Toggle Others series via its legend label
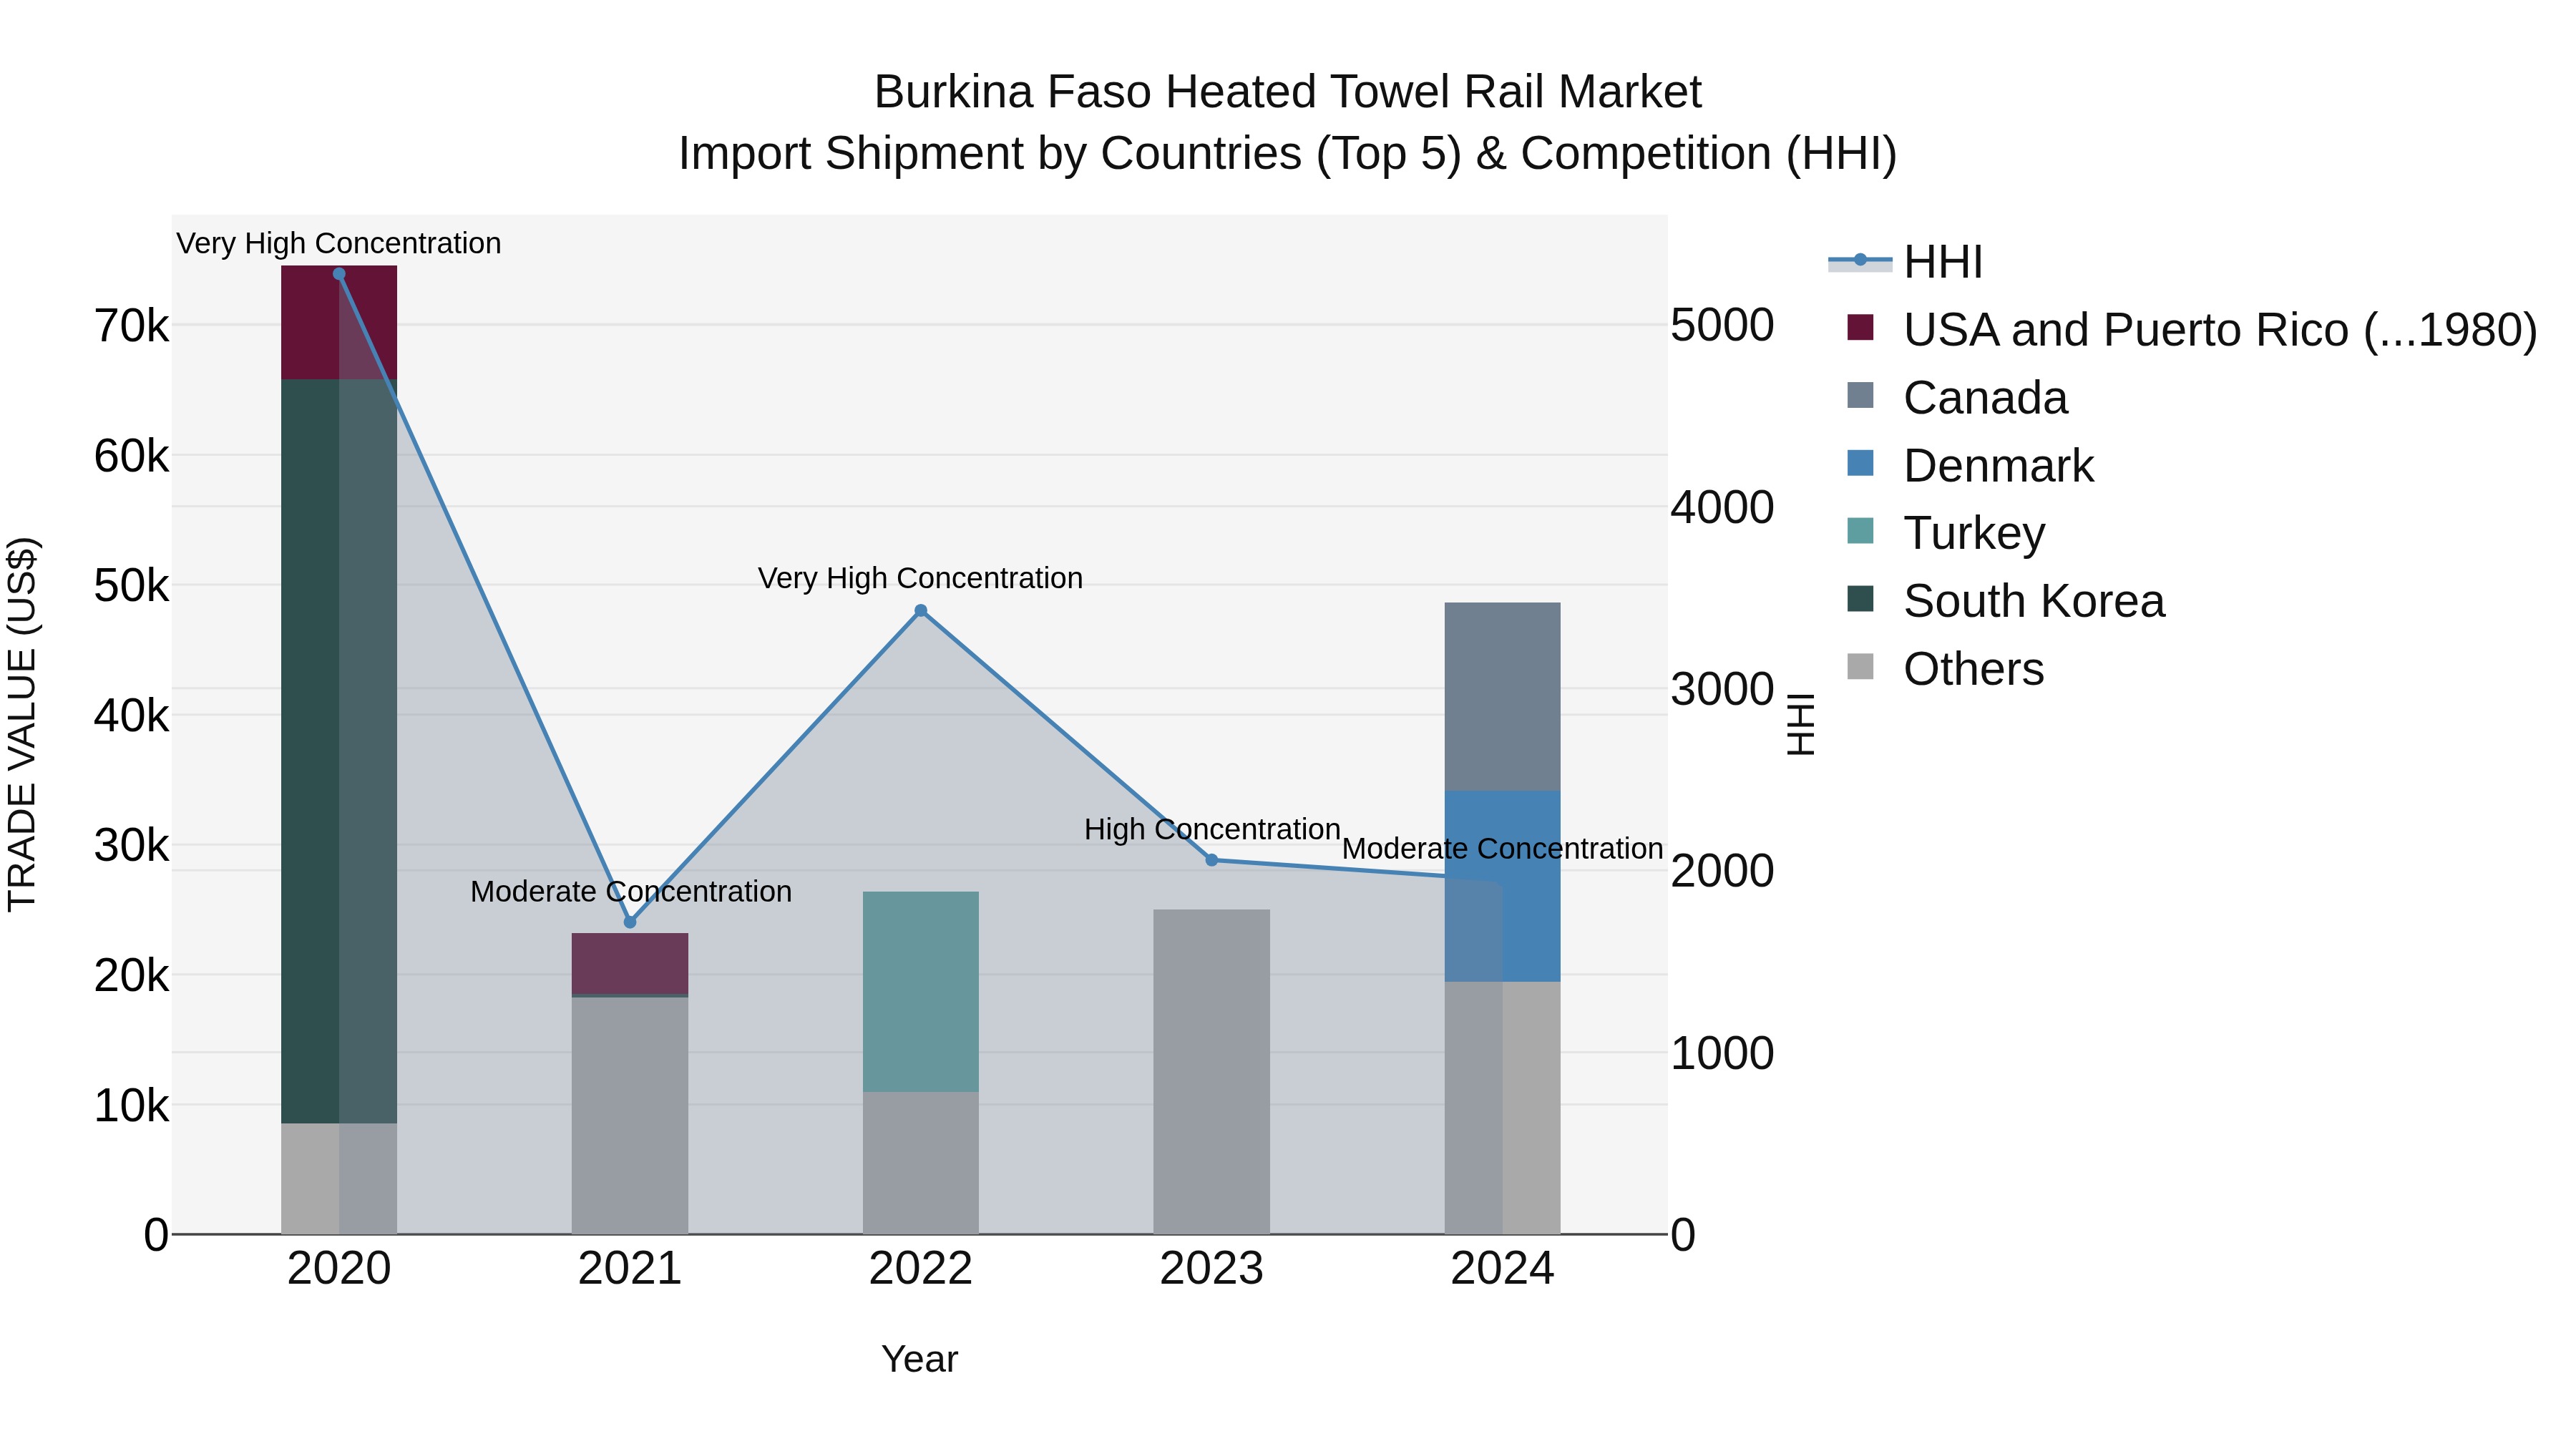 [x=1974, y=669]
